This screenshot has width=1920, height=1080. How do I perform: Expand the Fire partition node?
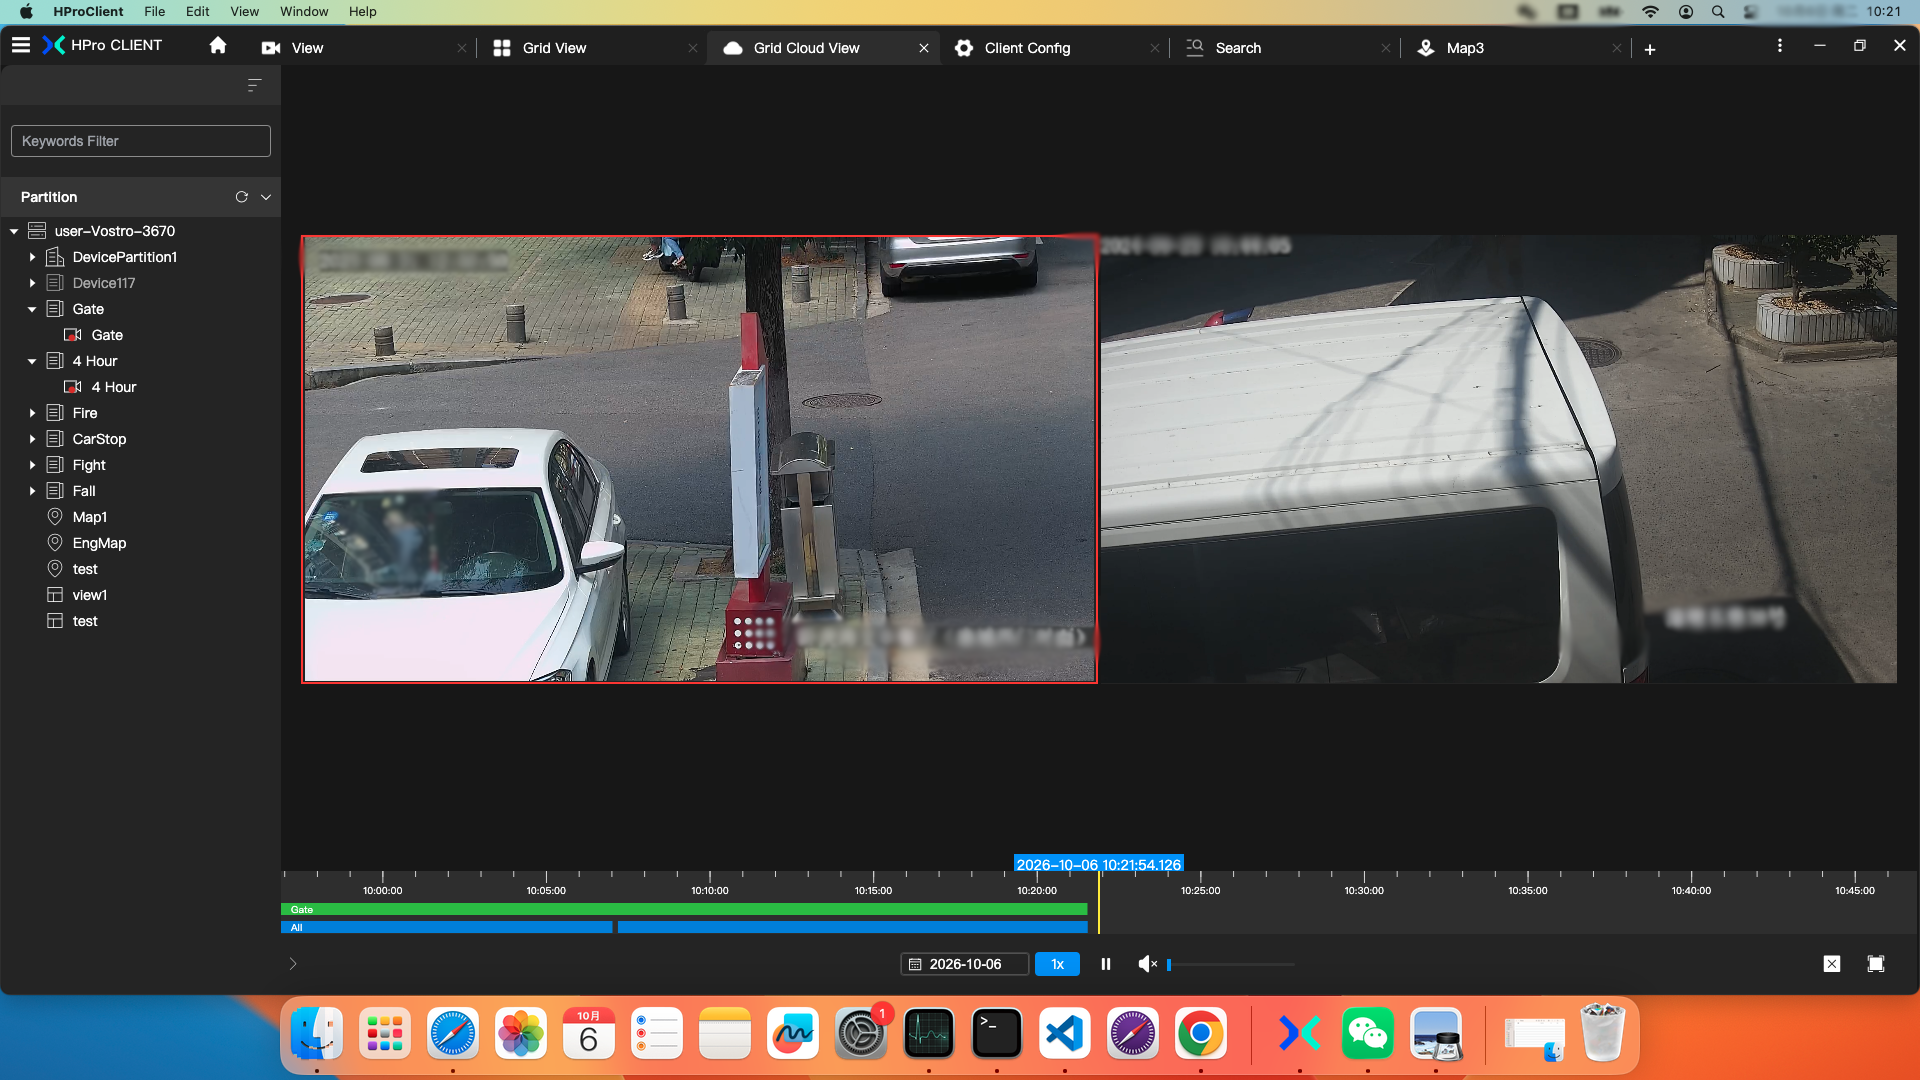32,413
